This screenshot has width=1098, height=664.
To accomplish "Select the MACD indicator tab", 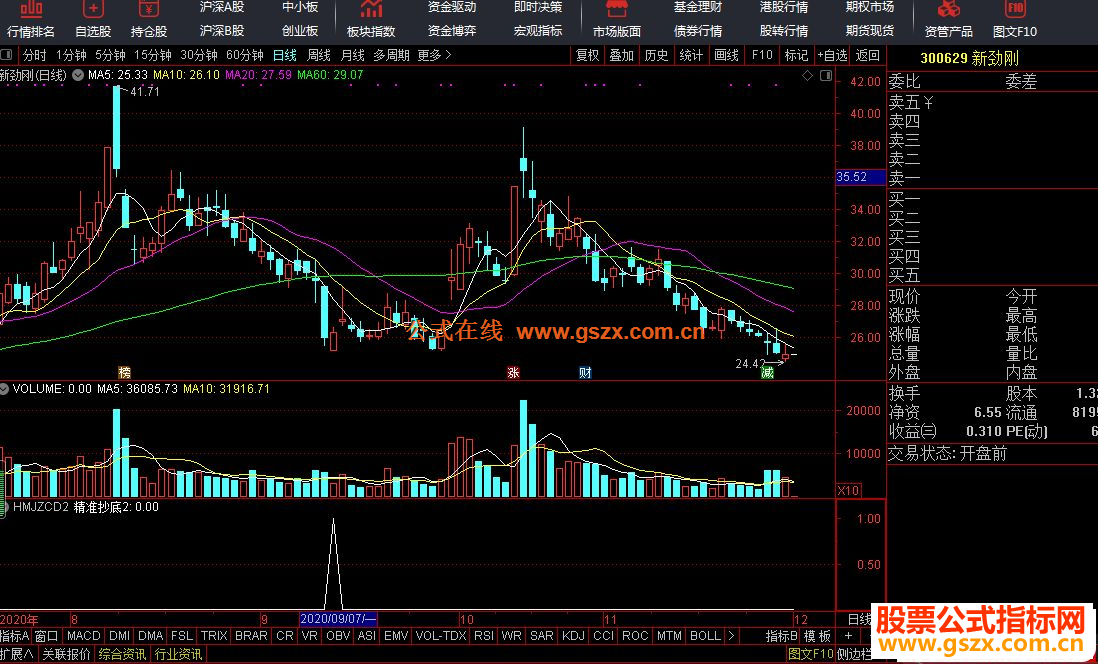I will (84, 636).
